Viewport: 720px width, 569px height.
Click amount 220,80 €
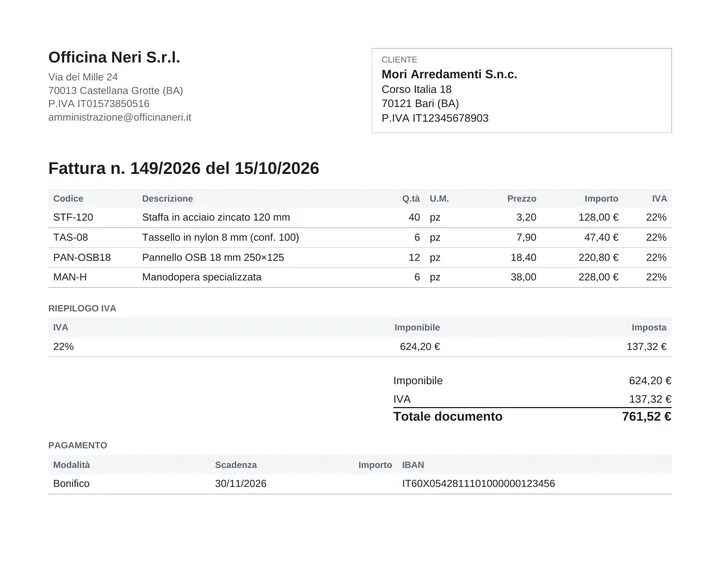point(598,257)
